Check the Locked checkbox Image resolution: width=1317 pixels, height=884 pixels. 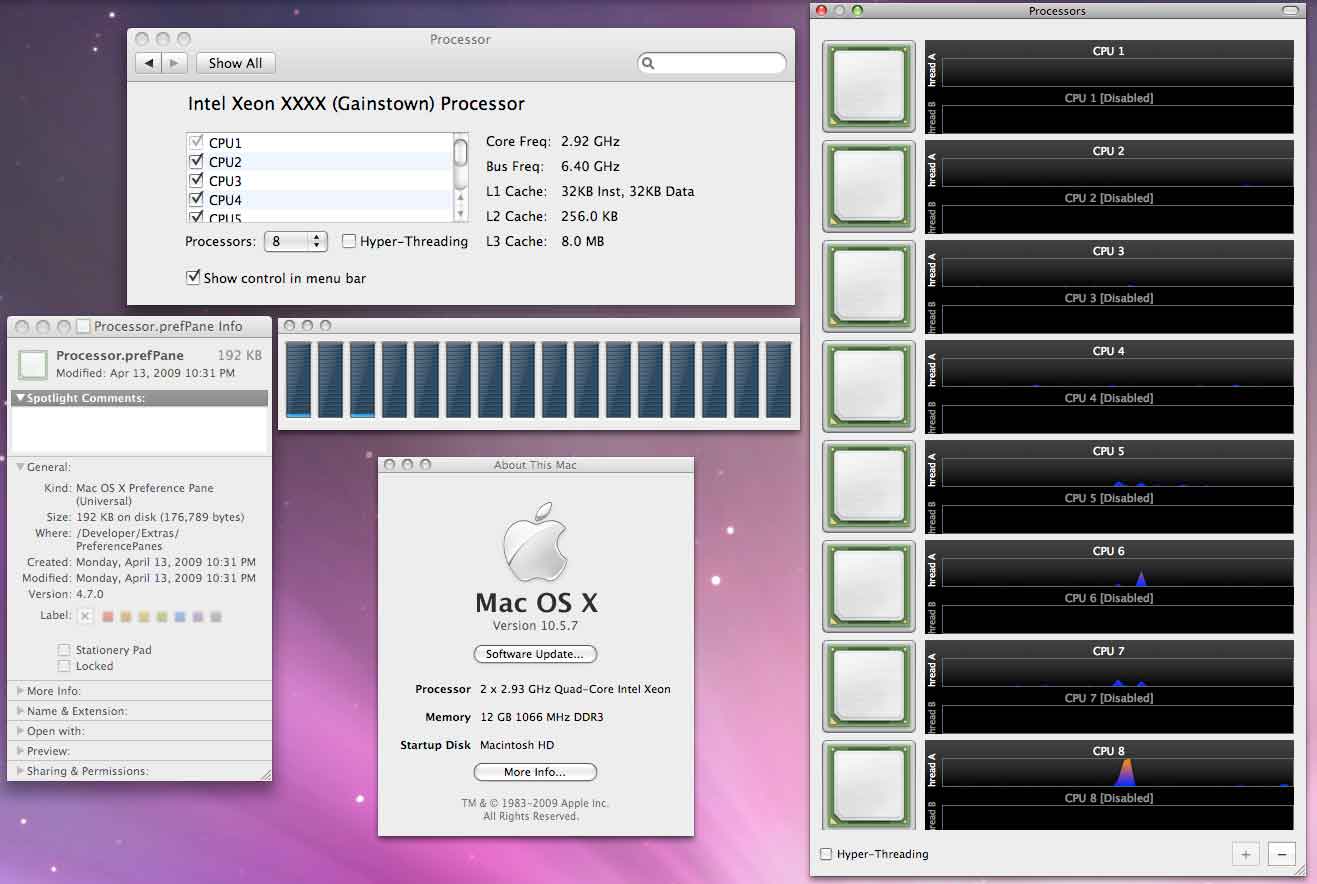tap(64, 666)
